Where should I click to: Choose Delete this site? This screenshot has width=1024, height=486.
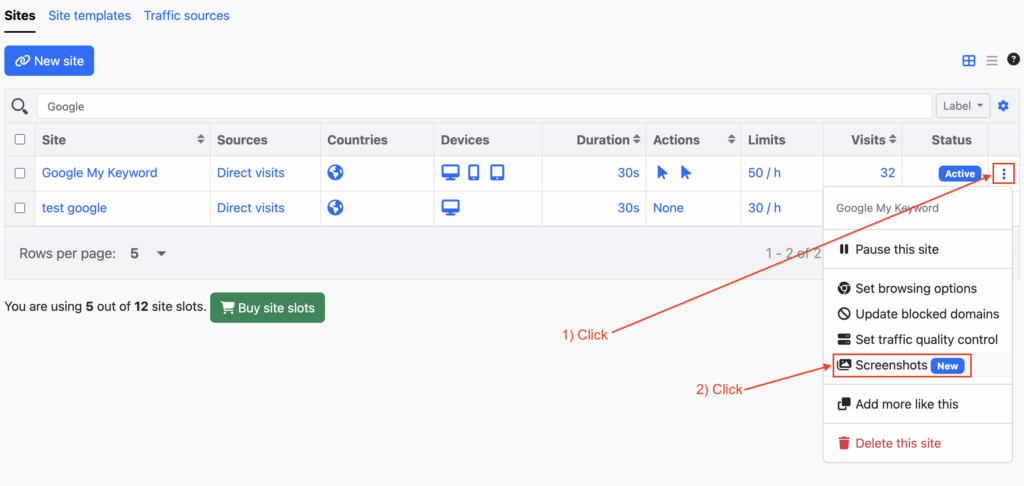pyautogui.click(x=889, y=443)
